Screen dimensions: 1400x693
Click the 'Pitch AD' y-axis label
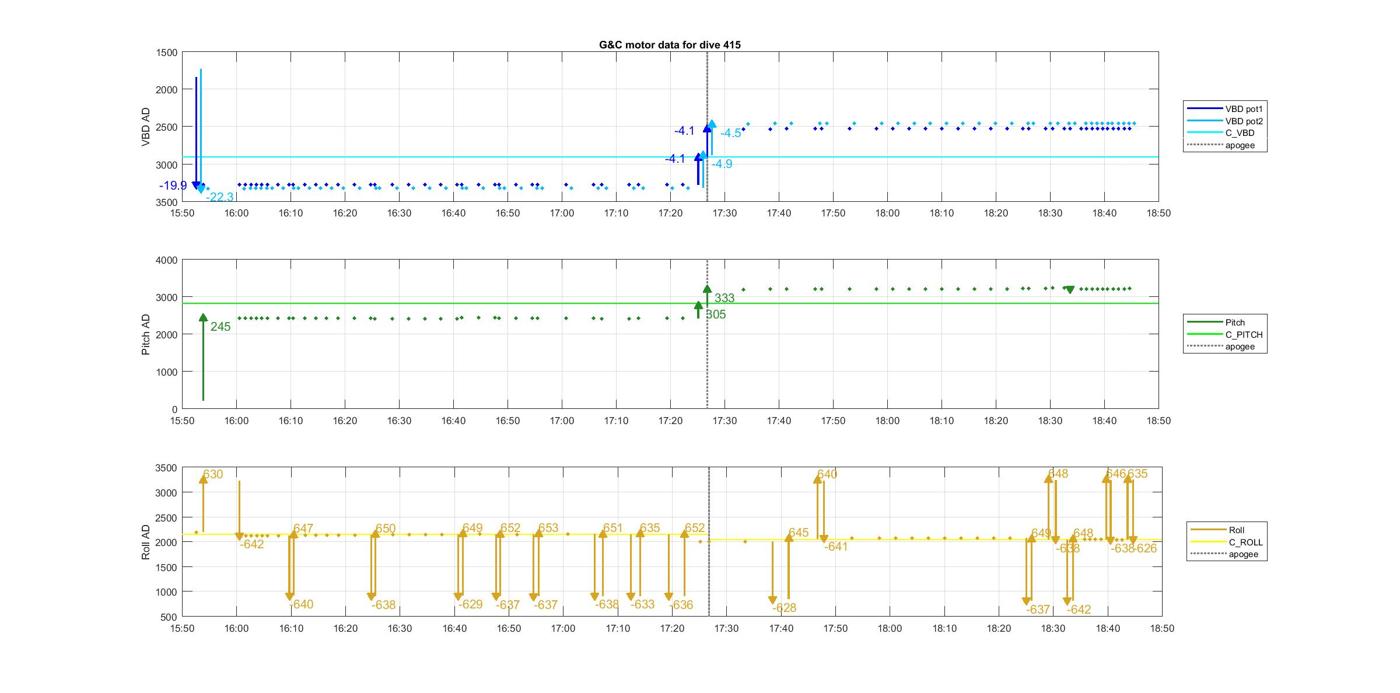coord(146,335)
